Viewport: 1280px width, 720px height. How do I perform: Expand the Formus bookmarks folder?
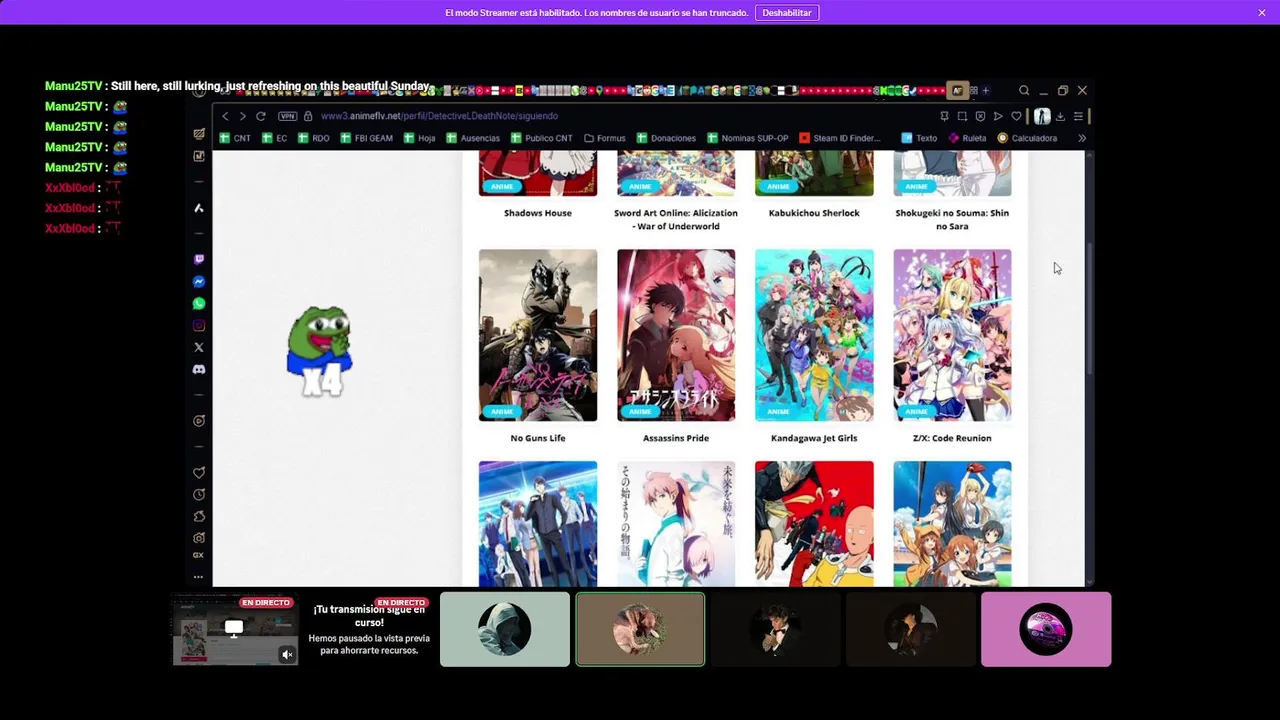(x=604, y=138)
